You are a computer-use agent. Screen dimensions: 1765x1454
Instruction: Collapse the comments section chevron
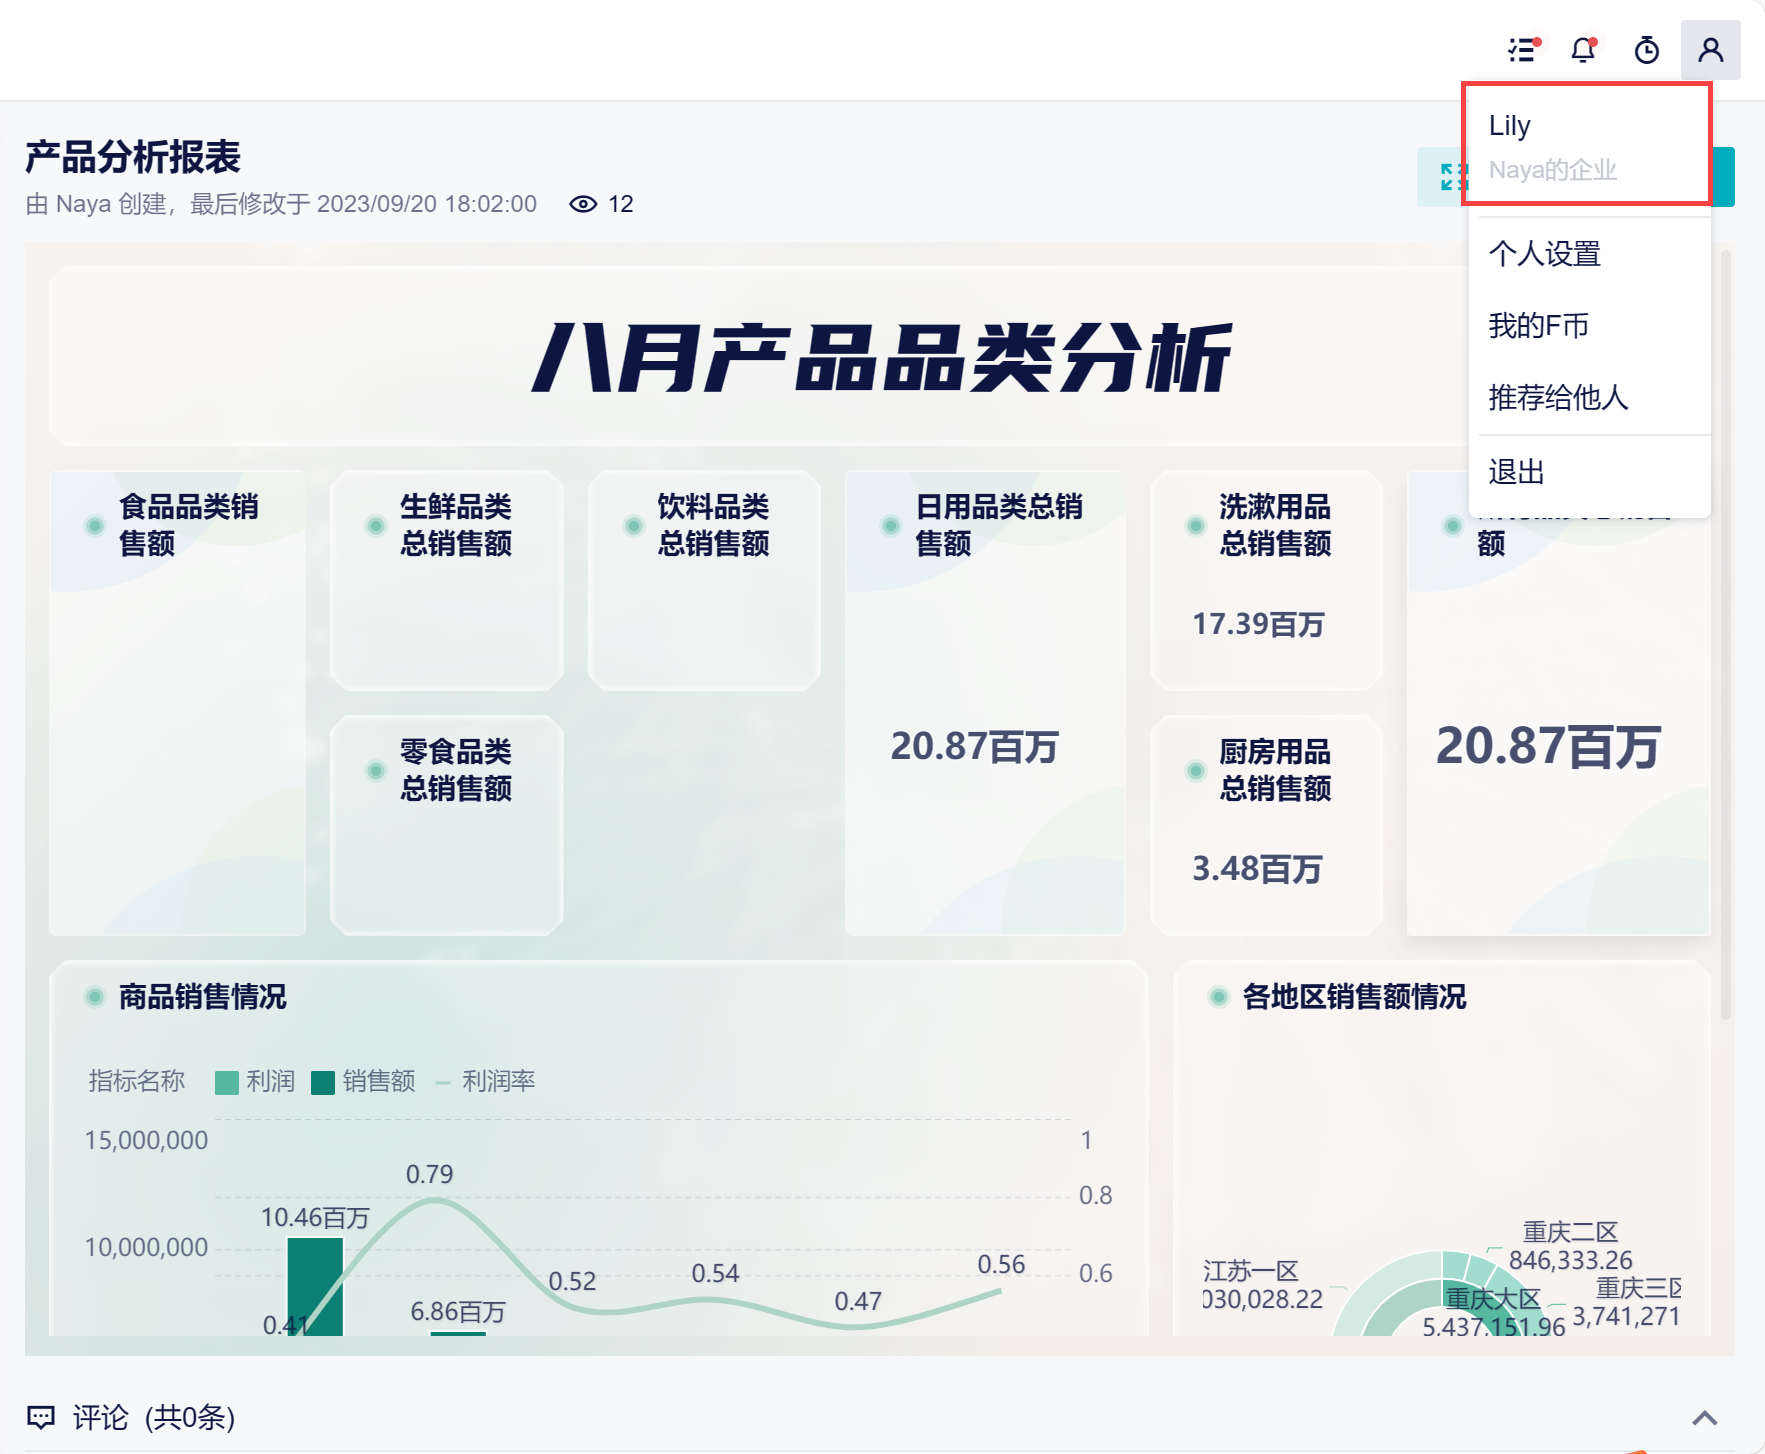click(x=1705, y=1418)
